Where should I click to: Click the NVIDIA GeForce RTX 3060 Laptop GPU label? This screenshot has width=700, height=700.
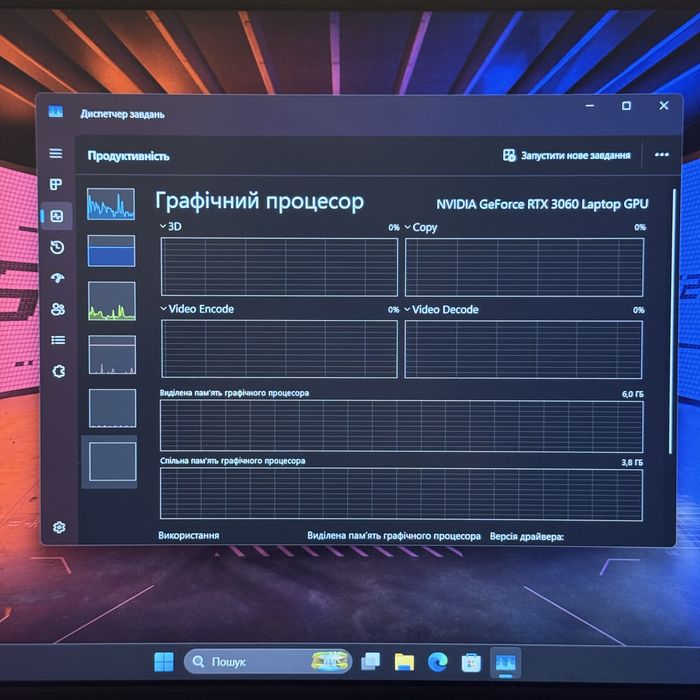542,204
